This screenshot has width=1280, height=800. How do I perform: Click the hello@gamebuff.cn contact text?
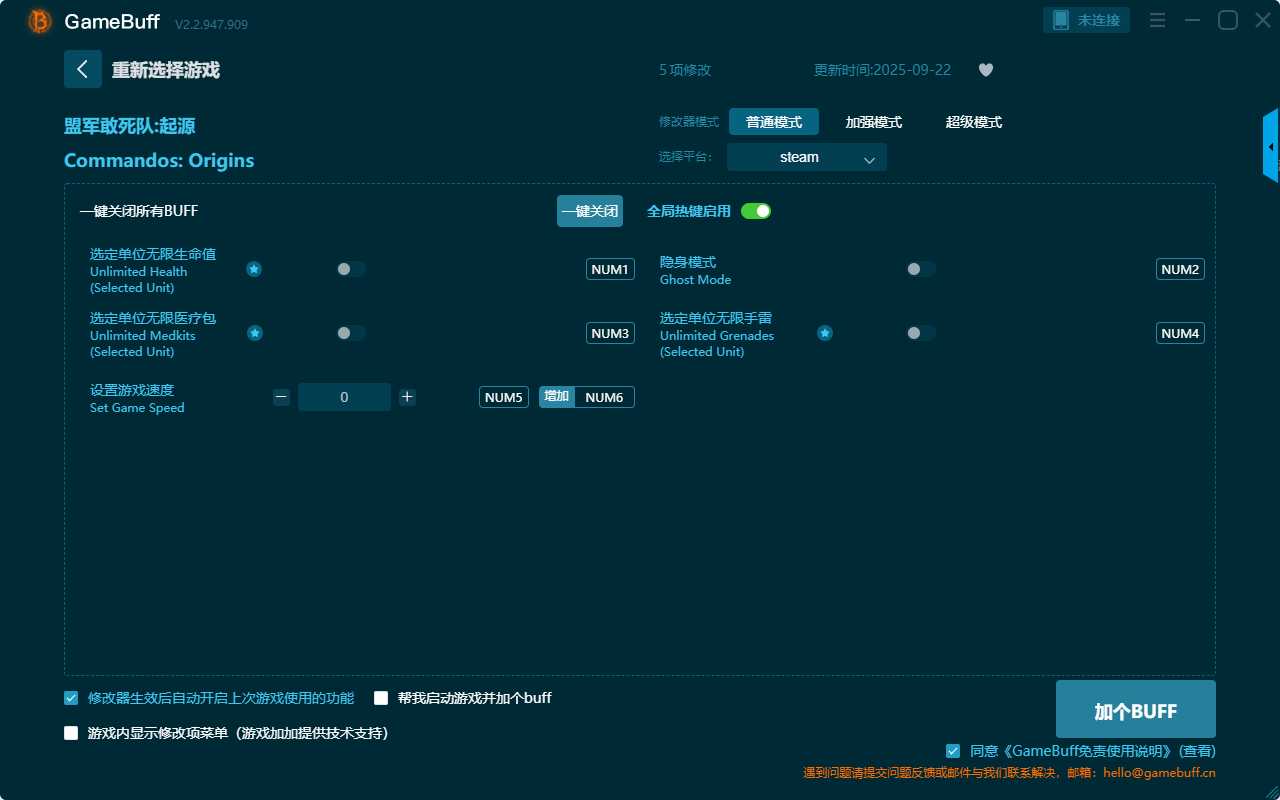tap(1160, 773)
